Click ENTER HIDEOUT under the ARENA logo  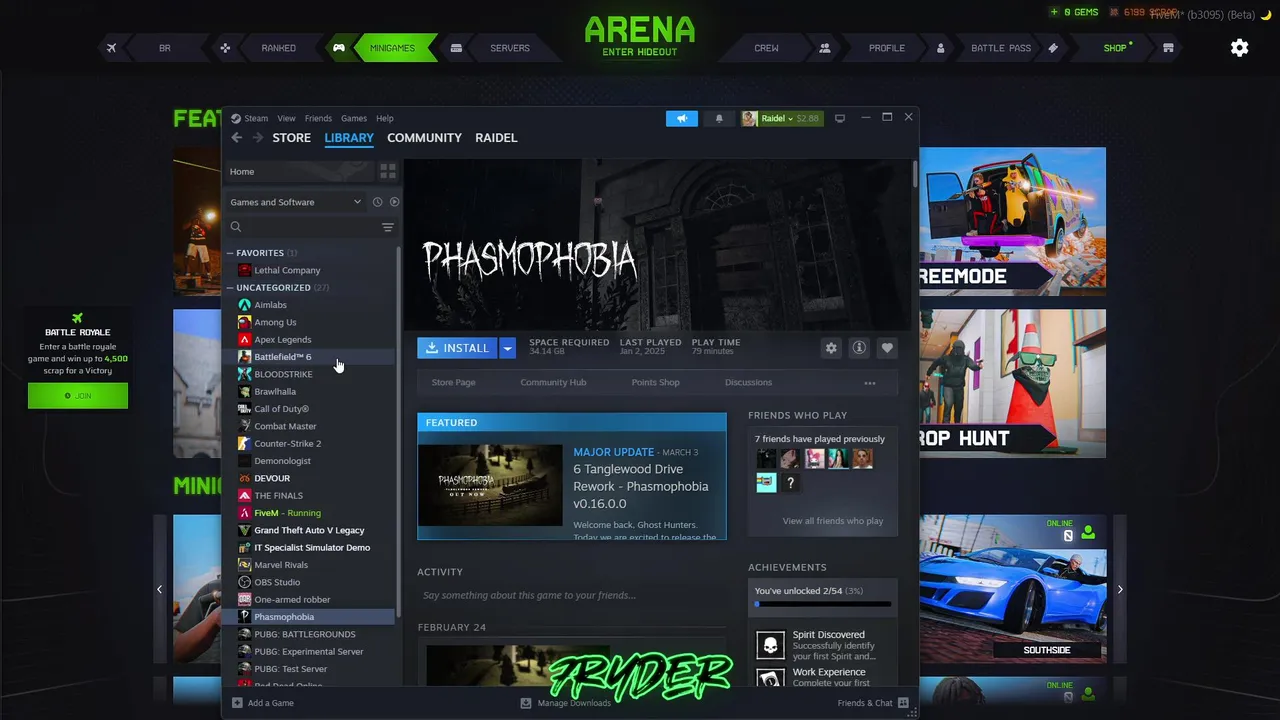pyautogui.click(x=640, y=52)
